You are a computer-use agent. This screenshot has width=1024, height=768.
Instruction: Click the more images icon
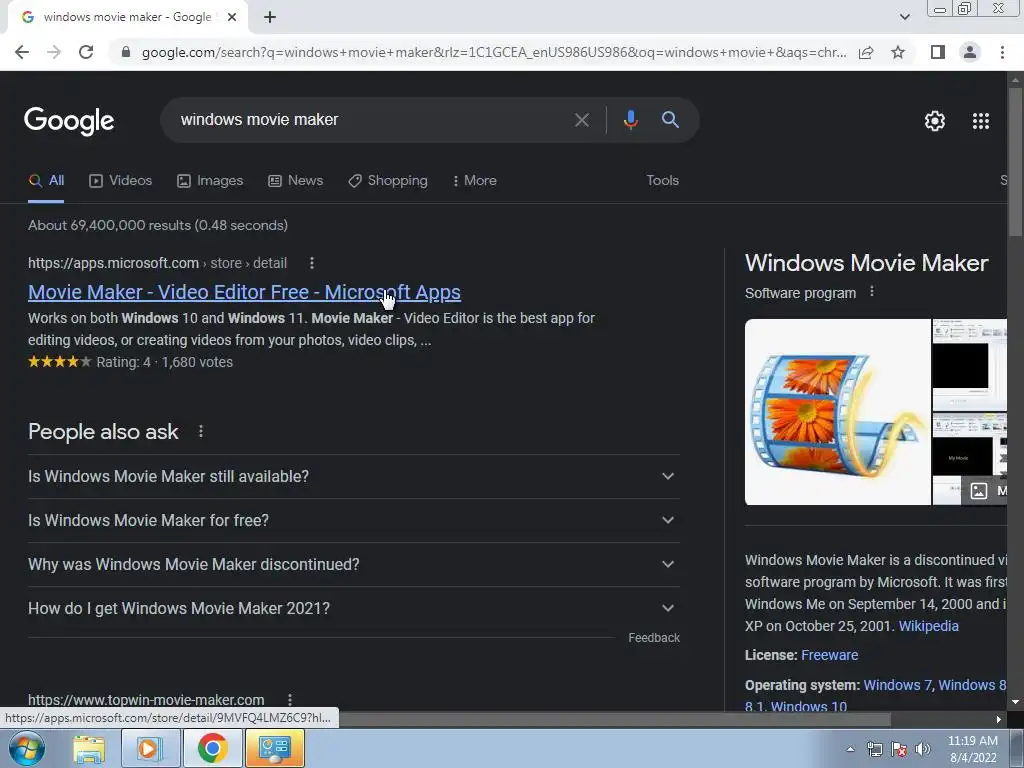[978, 491]
